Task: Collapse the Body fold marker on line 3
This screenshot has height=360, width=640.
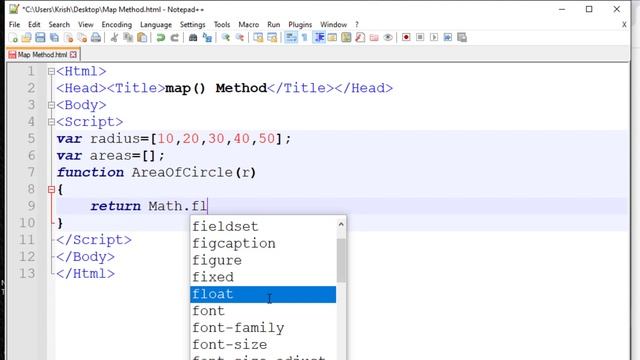Action: tap(51, 105)
